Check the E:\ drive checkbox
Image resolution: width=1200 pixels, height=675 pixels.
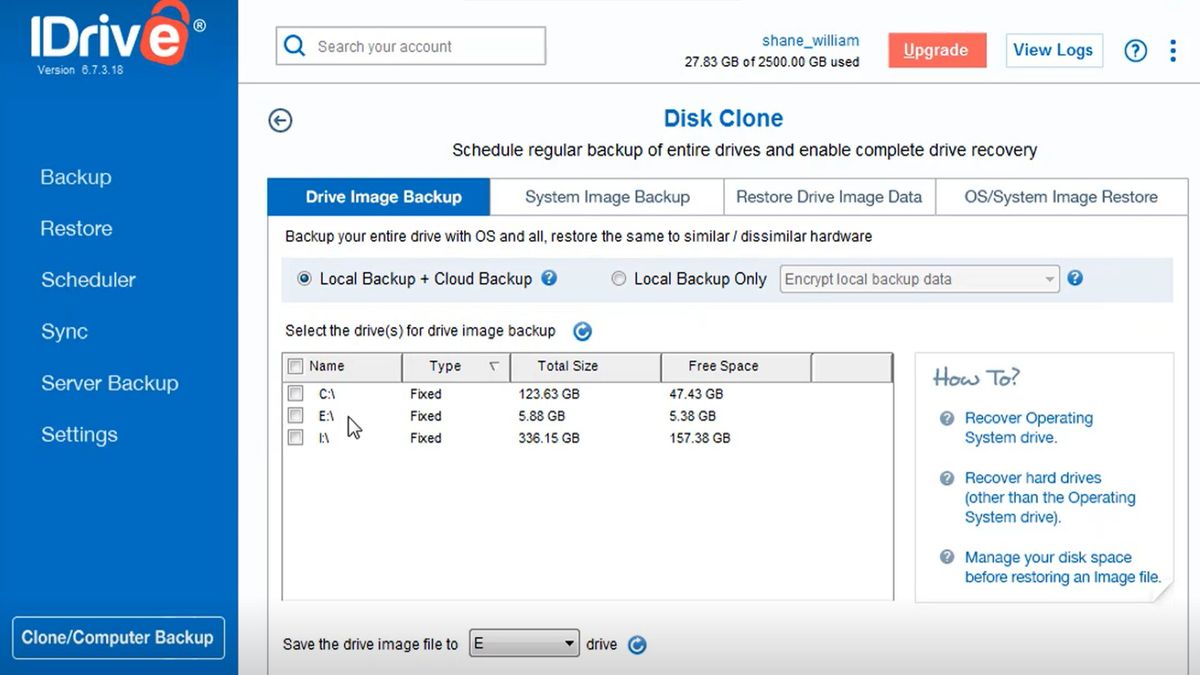[x=295, y=415]
